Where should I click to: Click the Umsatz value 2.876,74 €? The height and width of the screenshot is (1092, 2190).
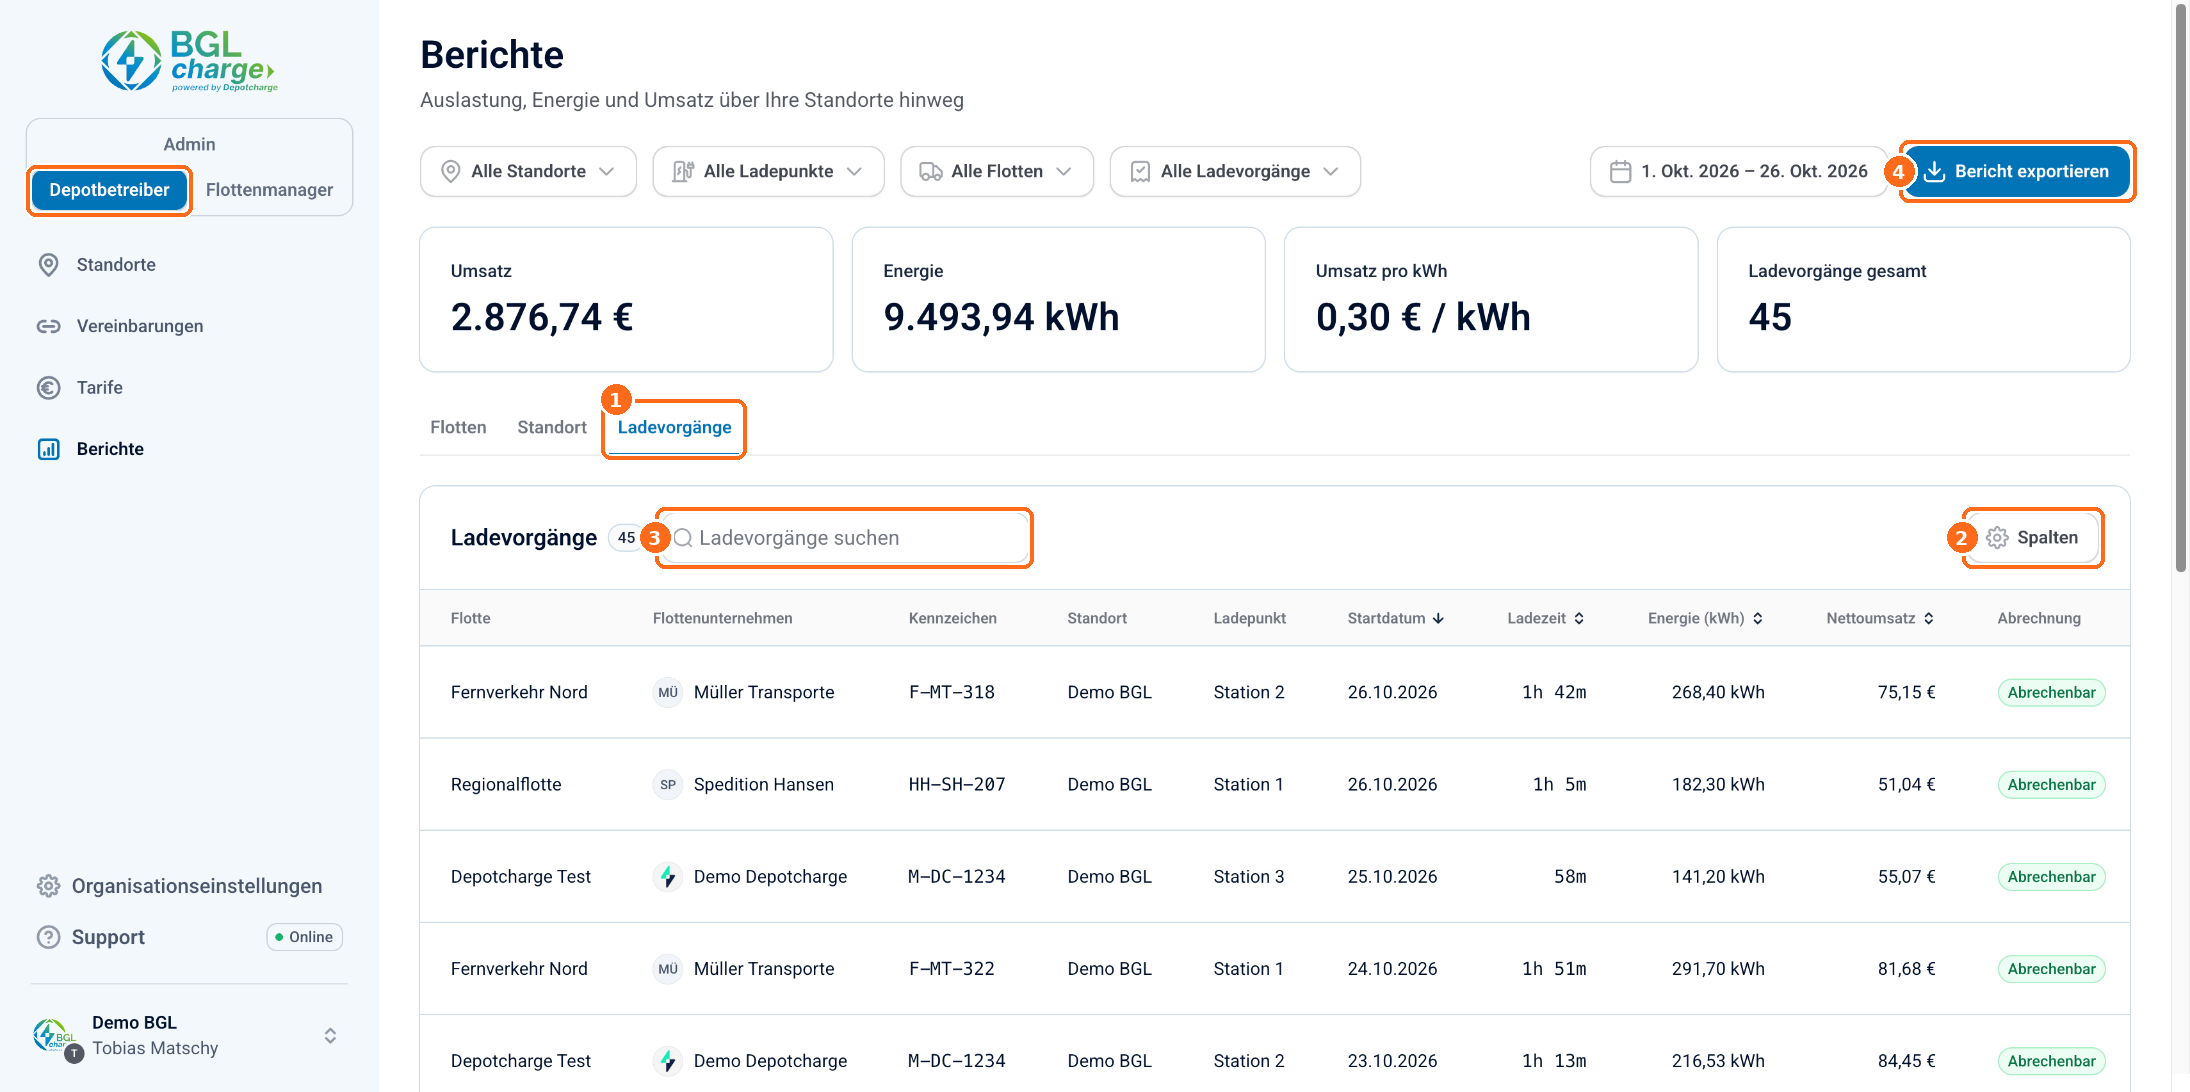[x=542, y=317]
